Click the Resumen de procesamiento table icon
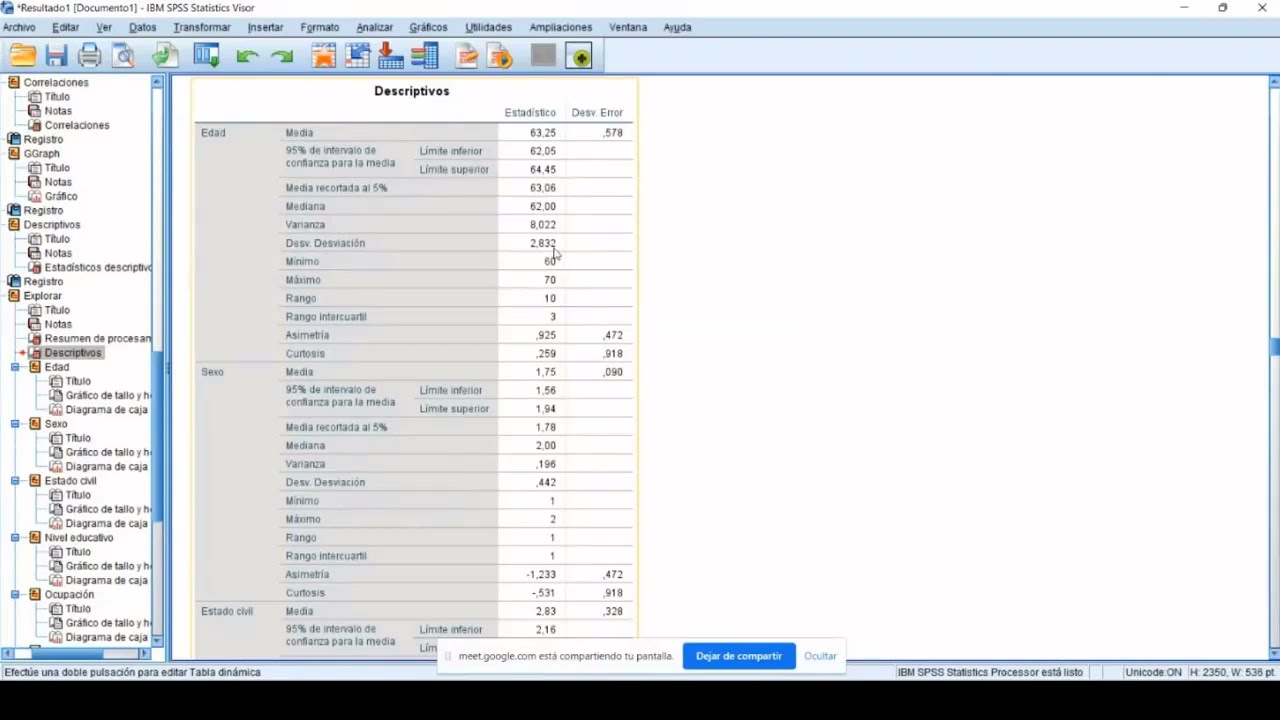Viewport: 1280px width, 720px height. pos(35,338)
